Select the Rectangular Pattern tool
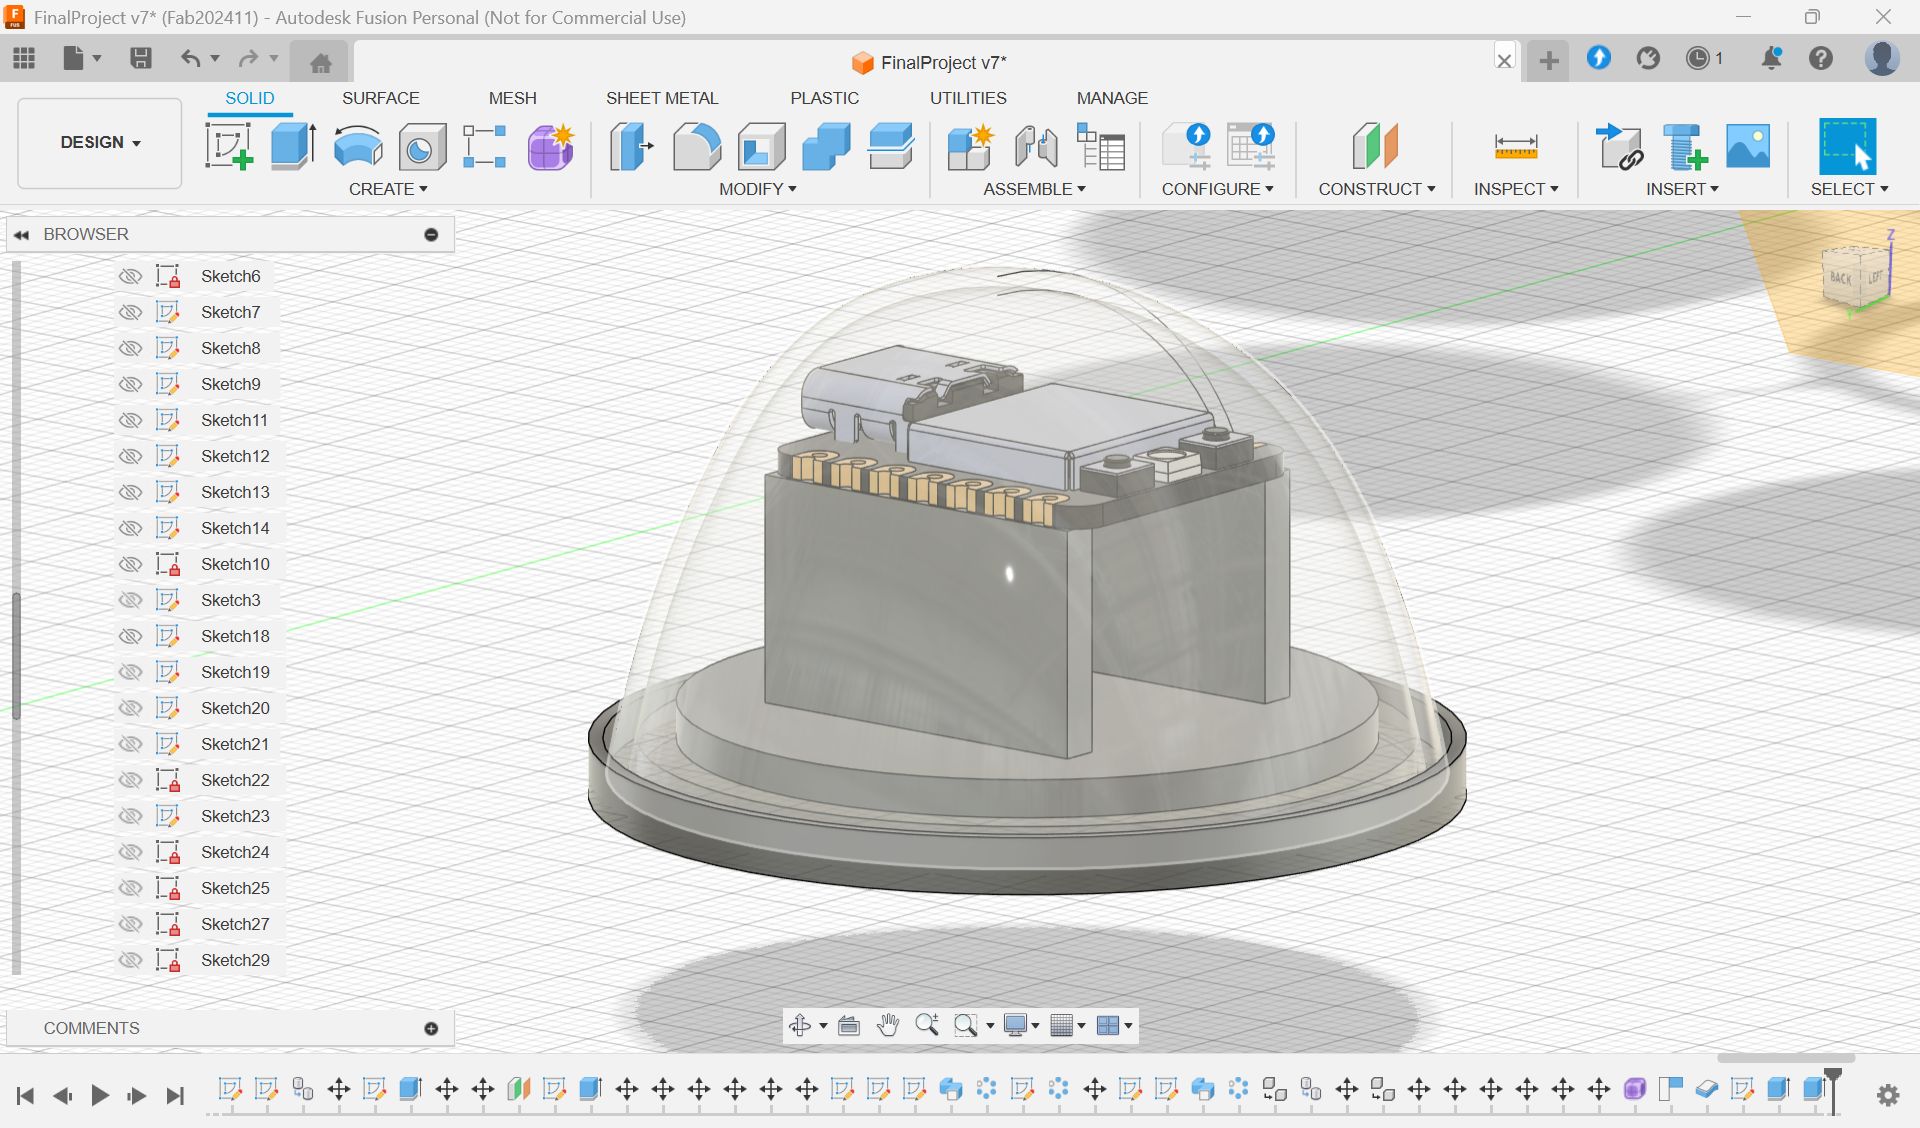Viewport: 1920px width, 1128px height. coord(485,146)
